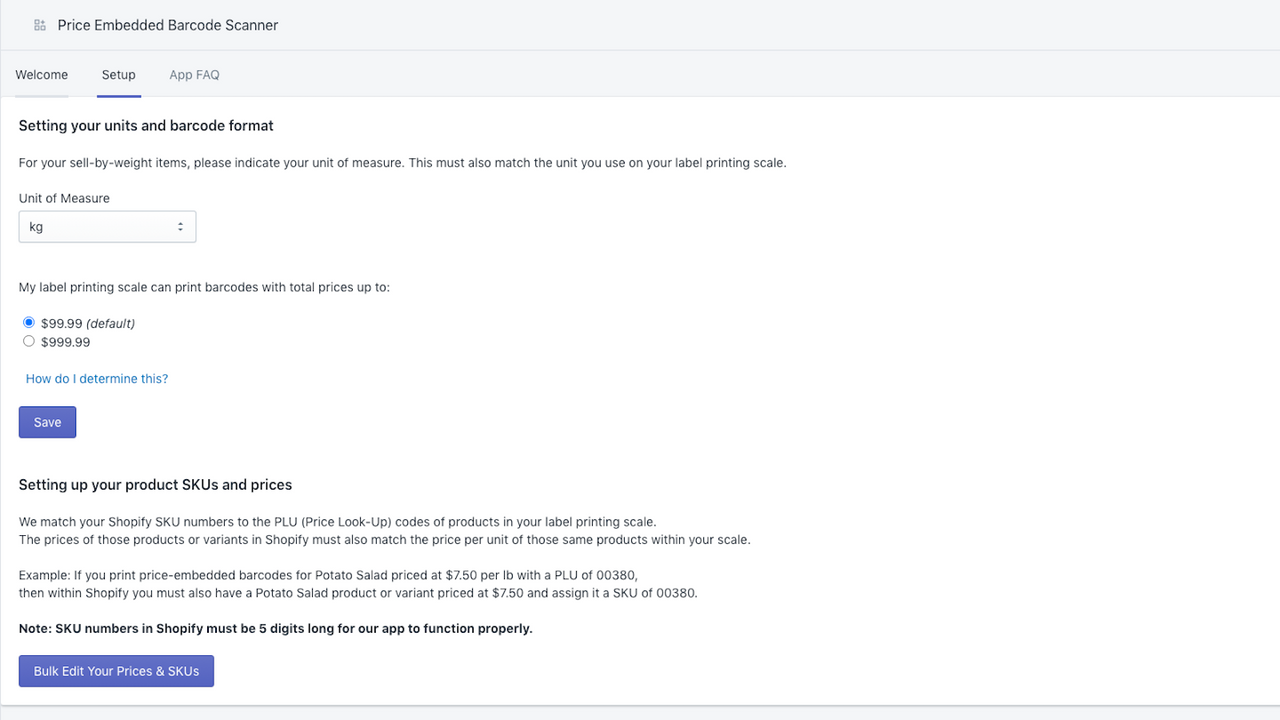Save the units and barcode format settings

[x=47, y=421]
